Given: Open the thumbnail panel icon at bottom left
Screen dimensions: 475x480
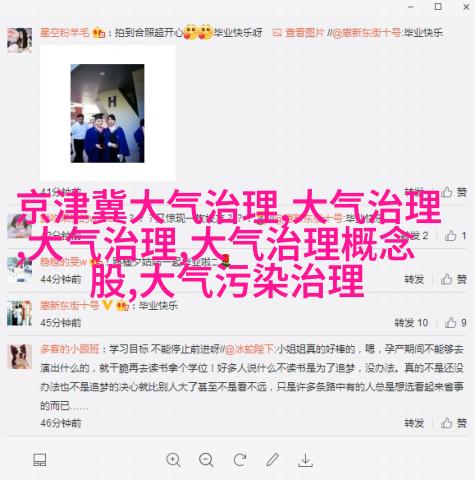Looking at the screenshot, I should click(x=40, y=460).
